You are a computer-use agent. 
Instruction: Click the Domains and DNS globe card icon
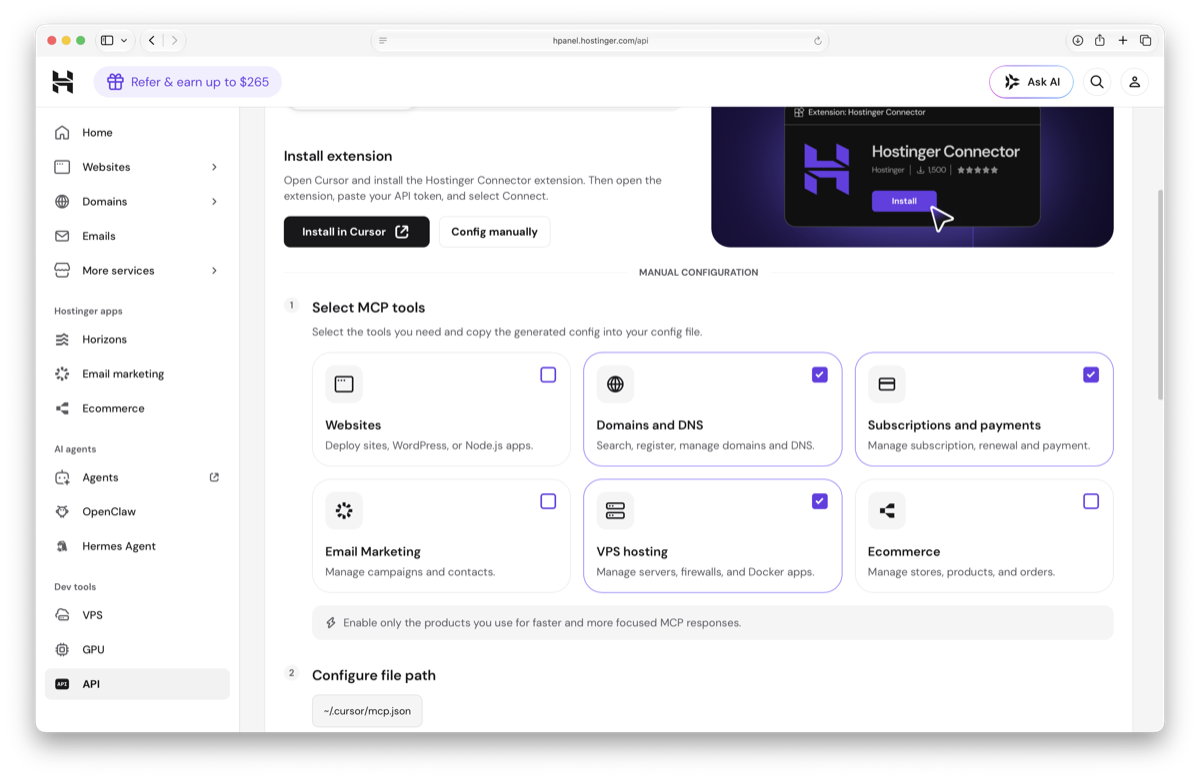tap(615, 384)
